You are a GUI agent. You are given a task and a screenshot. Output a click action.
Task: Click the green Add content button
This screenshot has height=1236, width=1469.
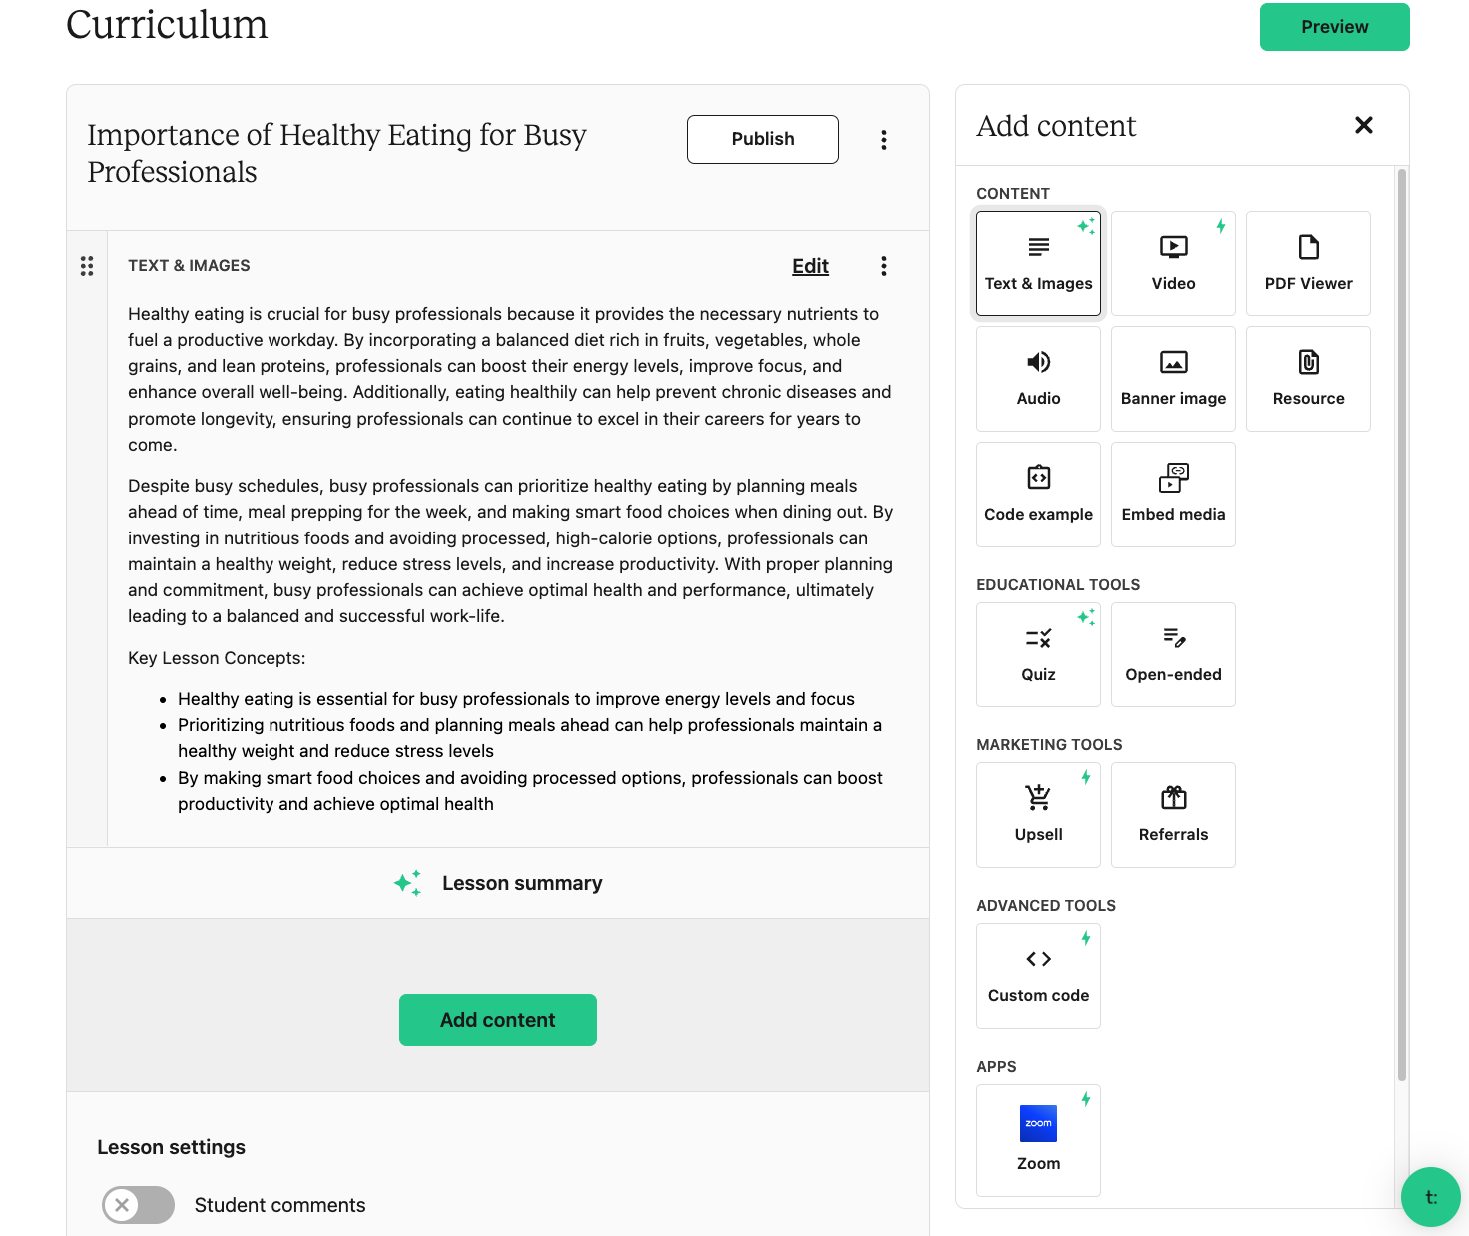point(497,1020)
